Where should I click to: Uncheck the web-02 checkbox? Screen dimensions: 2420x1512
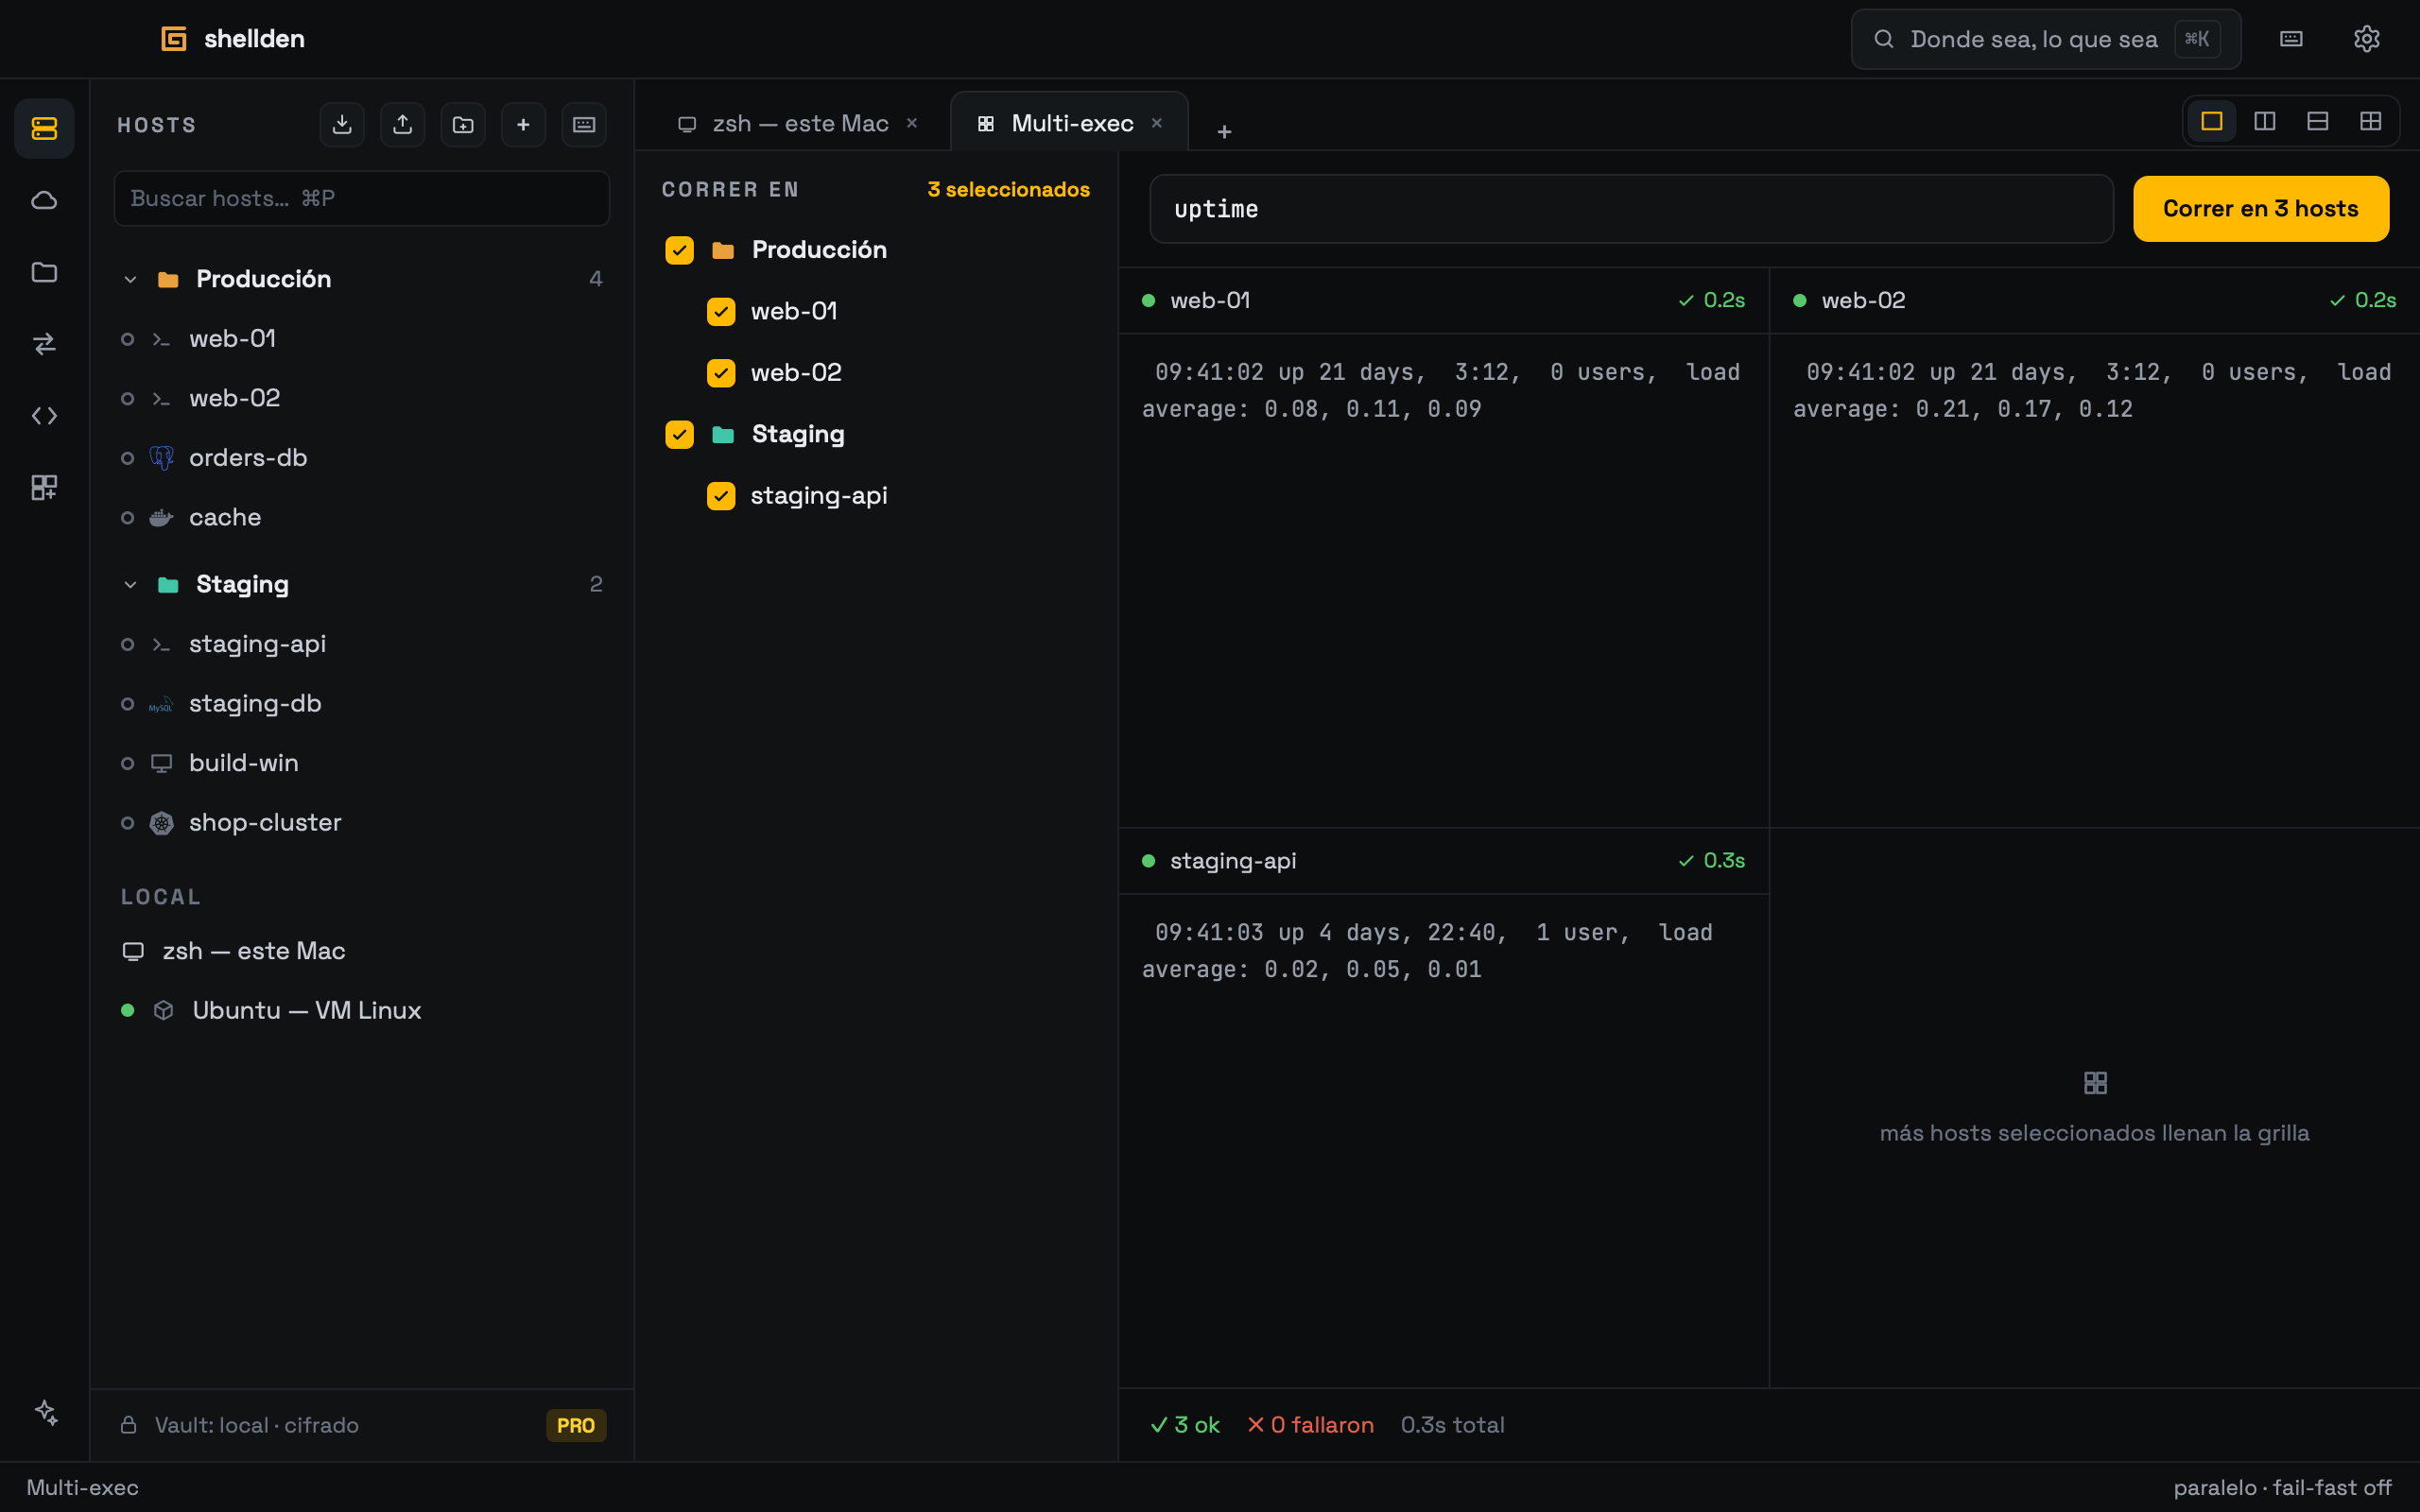(x=720, y=373)
